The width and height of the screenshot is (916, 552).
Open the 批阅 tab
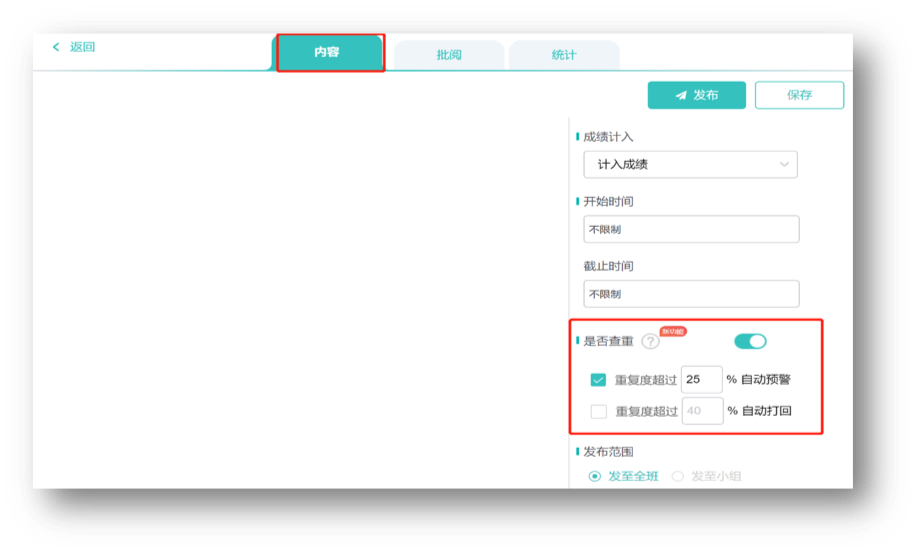click(449, 55)
